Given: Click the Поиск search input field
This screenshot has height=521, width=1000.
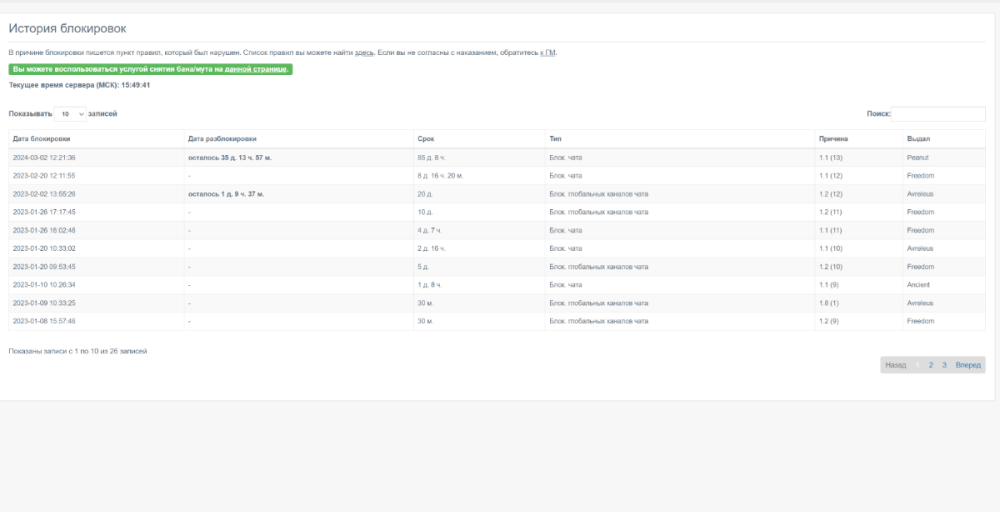Looking at the screenshot, I should pos(938,114).
